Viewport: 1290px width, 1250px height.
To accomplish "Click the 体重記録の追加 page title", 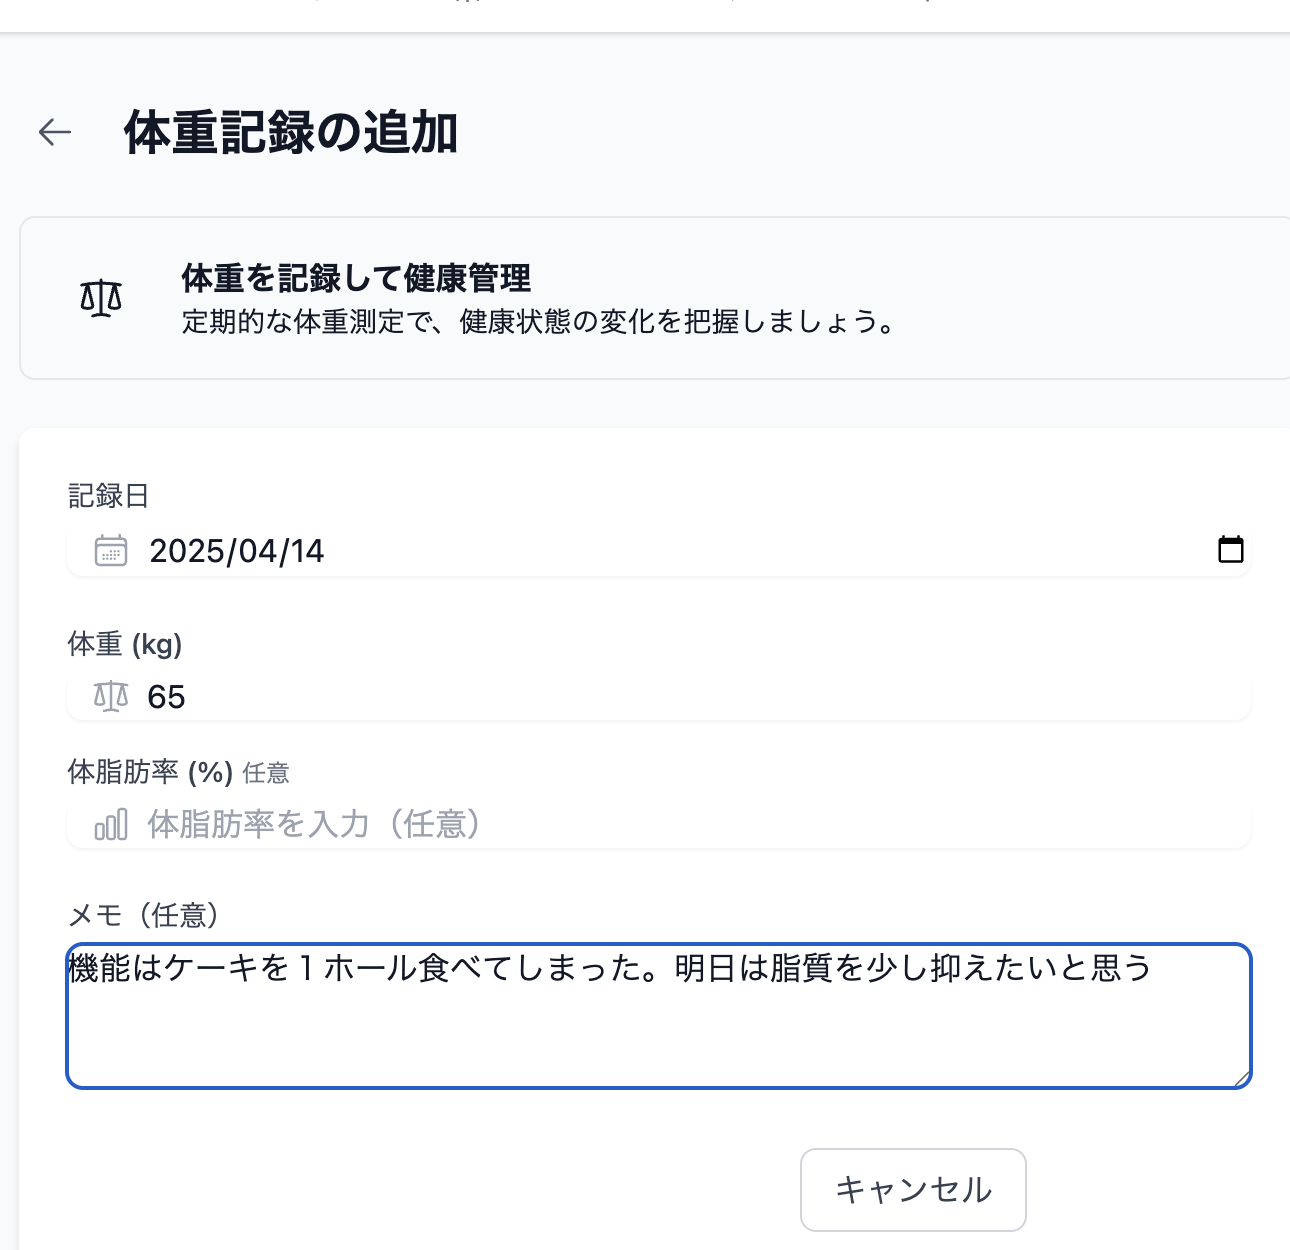I will point(291,133).
